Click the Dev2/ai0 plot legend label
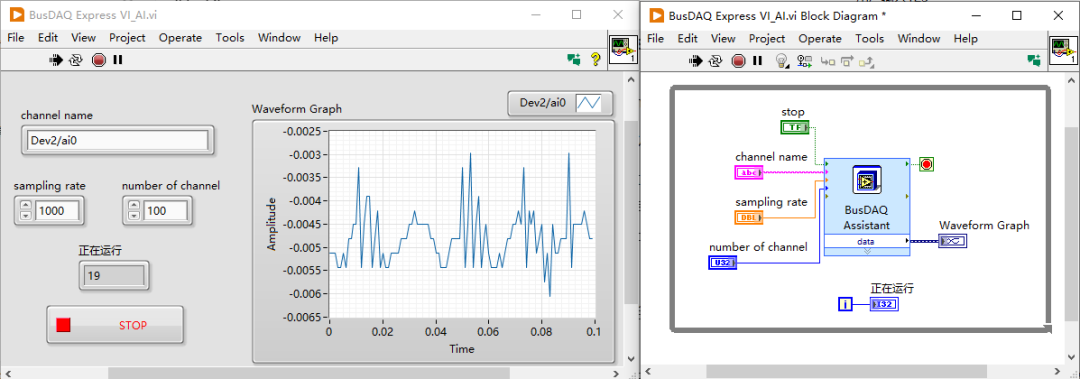This screenshot has width=1080, height=379. (542, 103)
